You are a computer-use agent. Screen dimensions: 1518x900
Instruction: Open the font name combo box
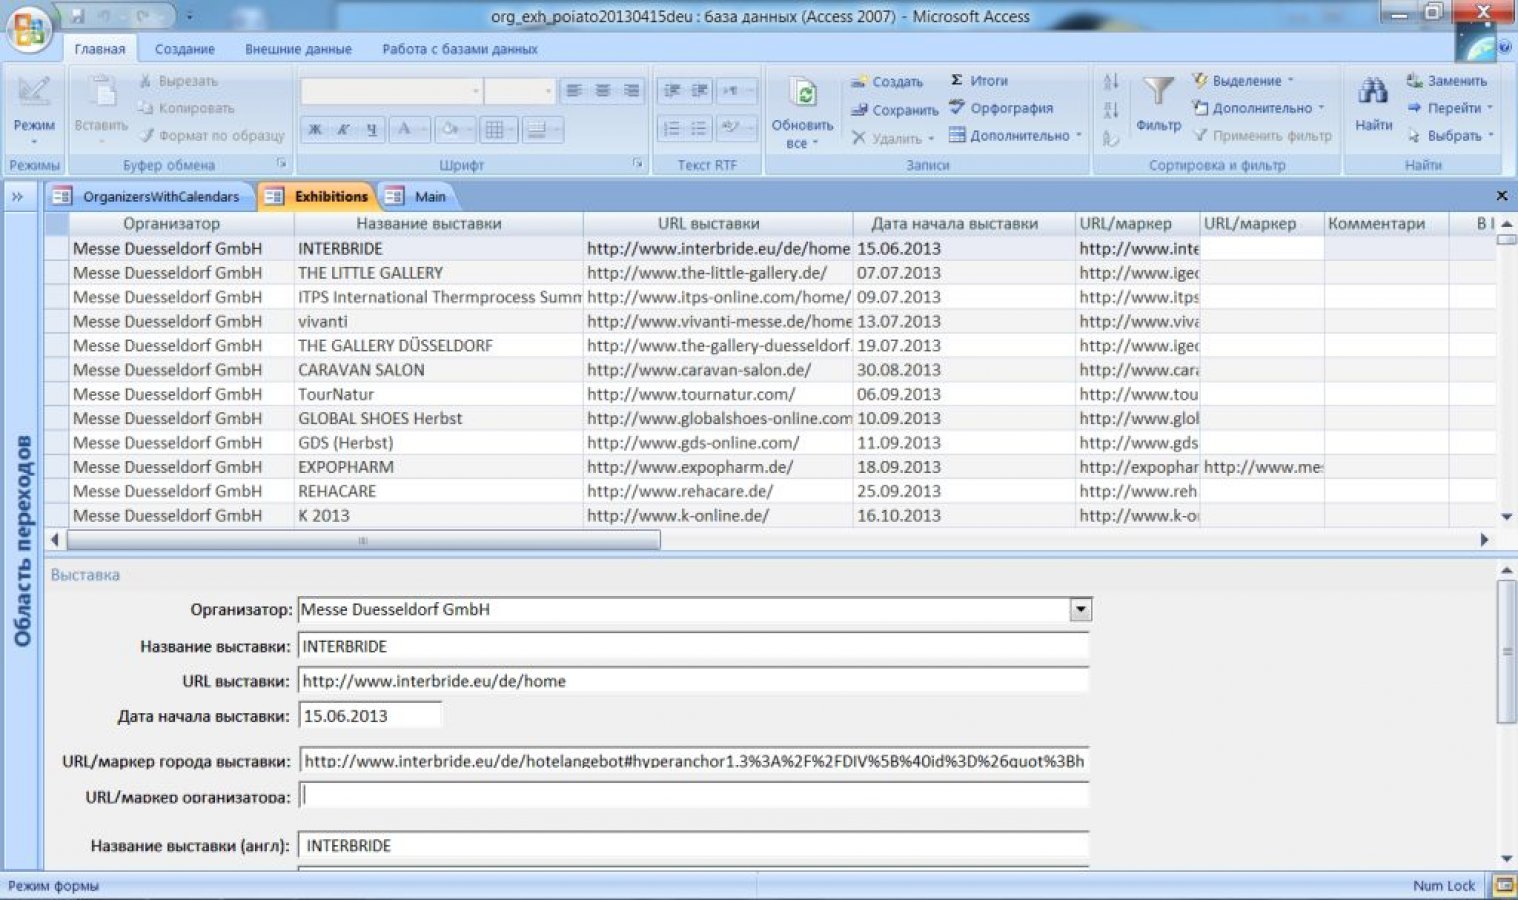[x=392, y=91]
